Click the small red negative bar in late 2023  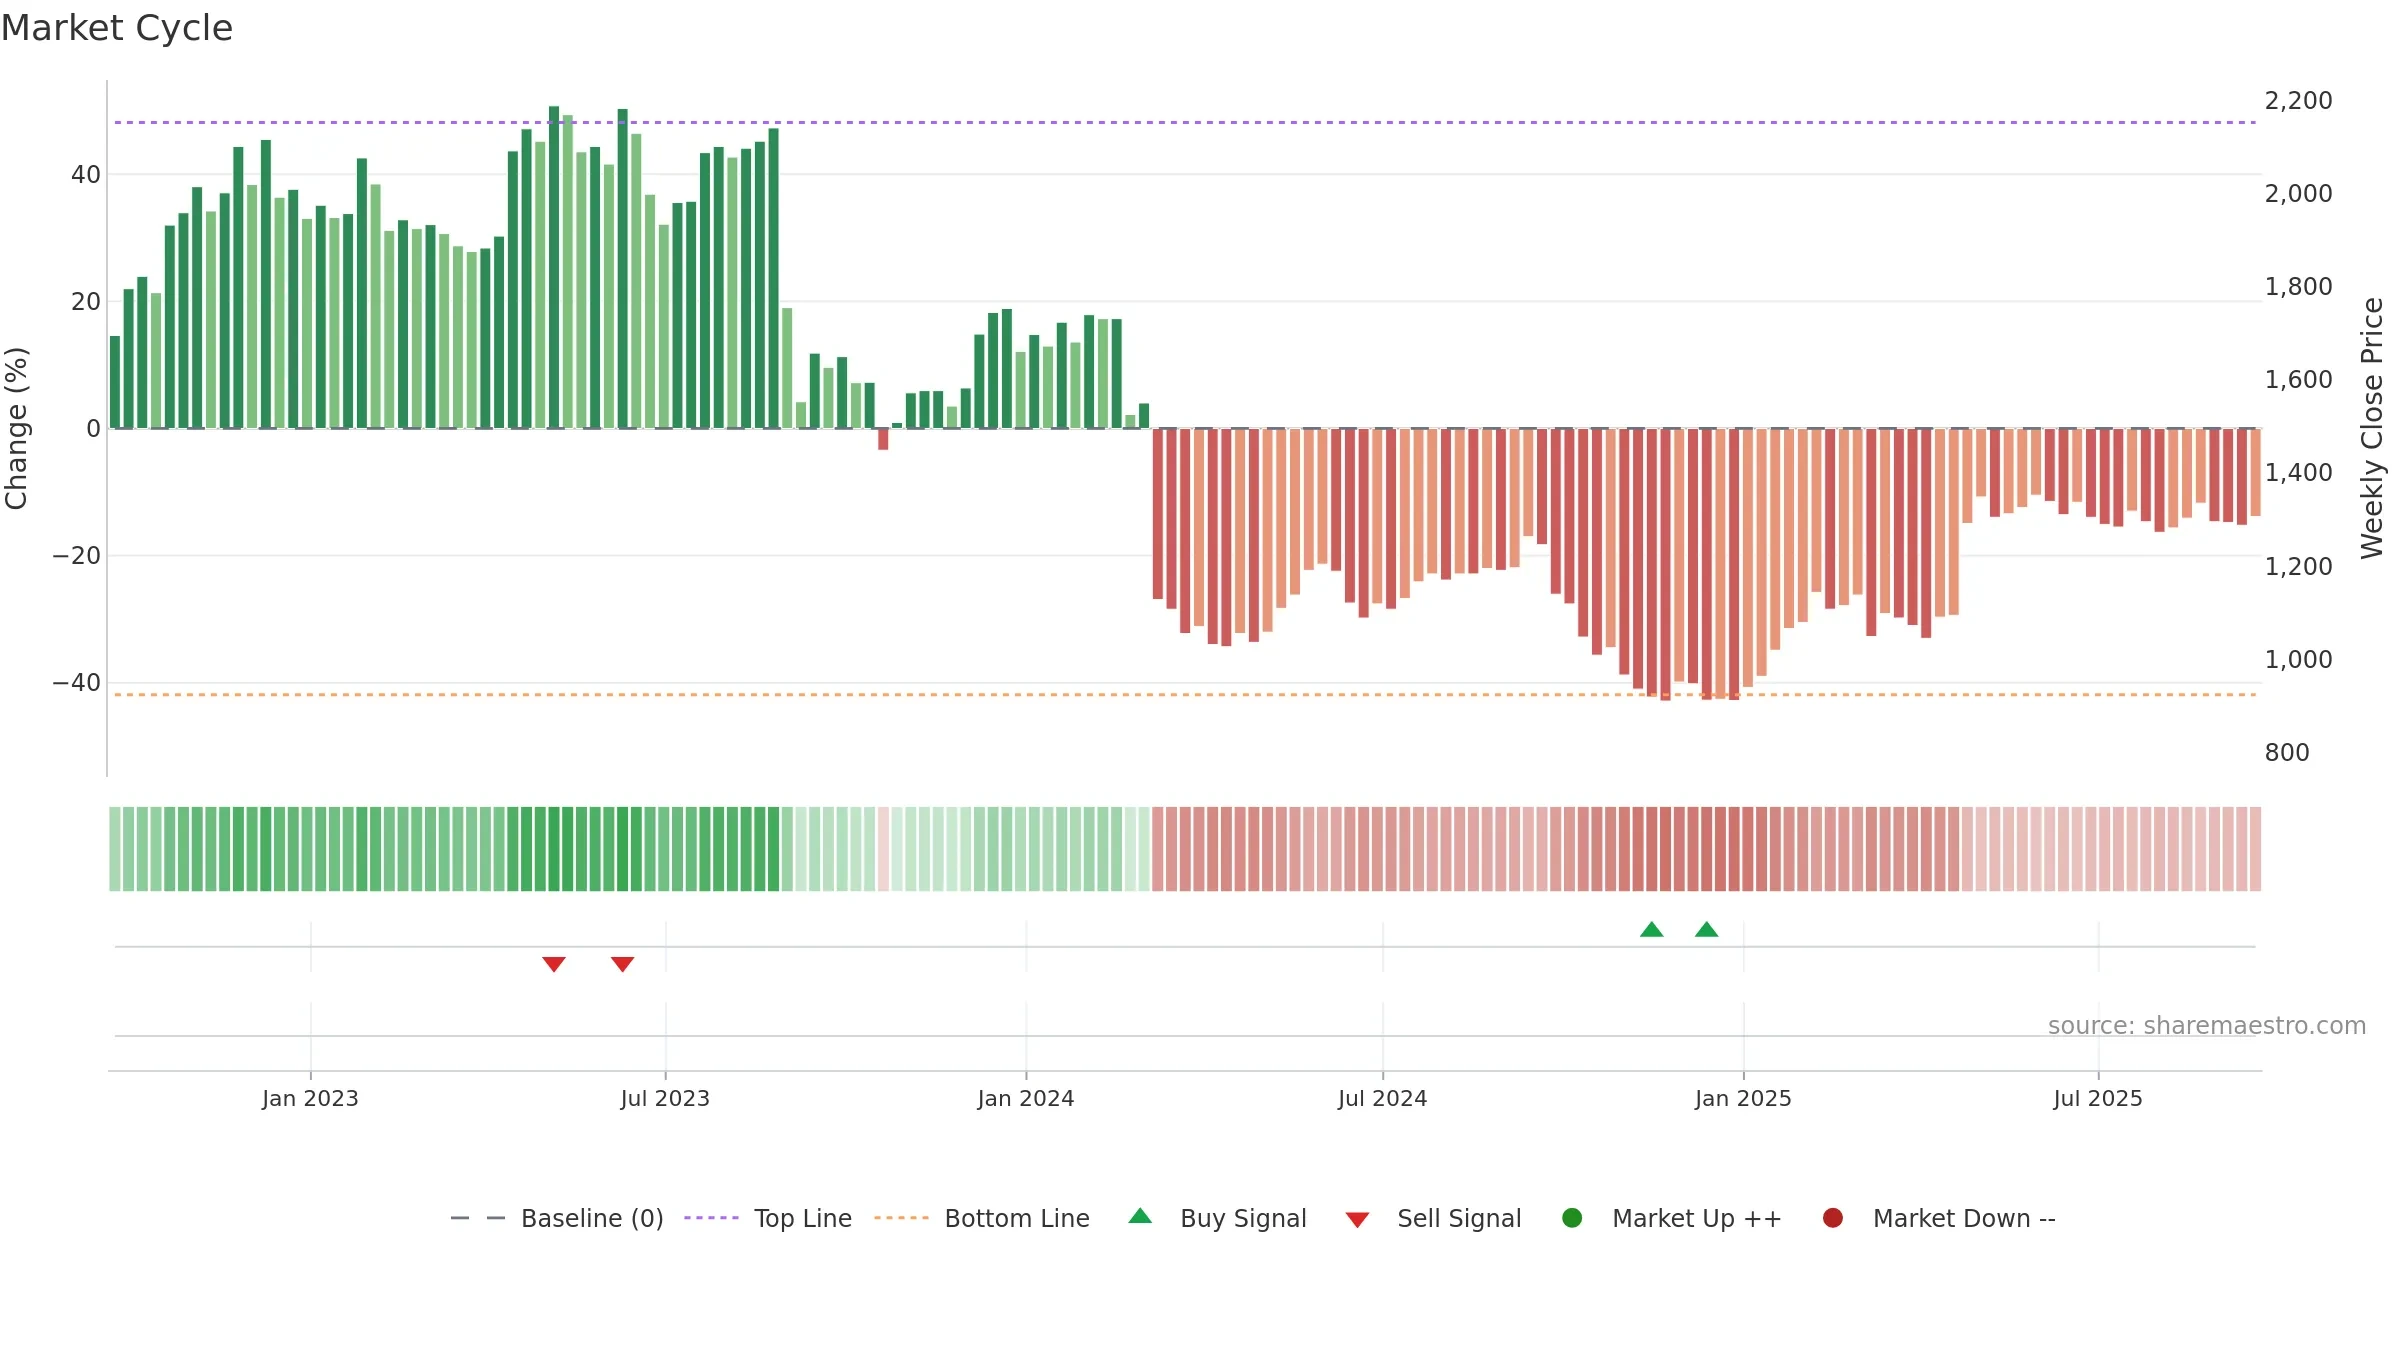pos(883,439)
